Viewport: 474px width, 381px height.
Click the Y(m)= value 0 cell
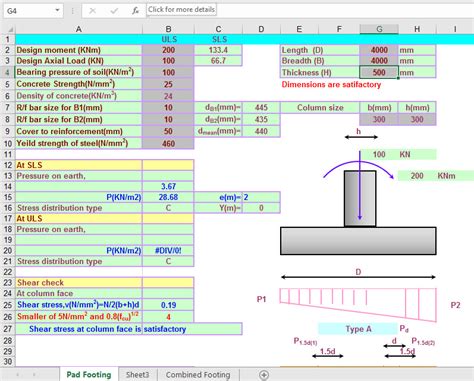[x=261, y=208]
